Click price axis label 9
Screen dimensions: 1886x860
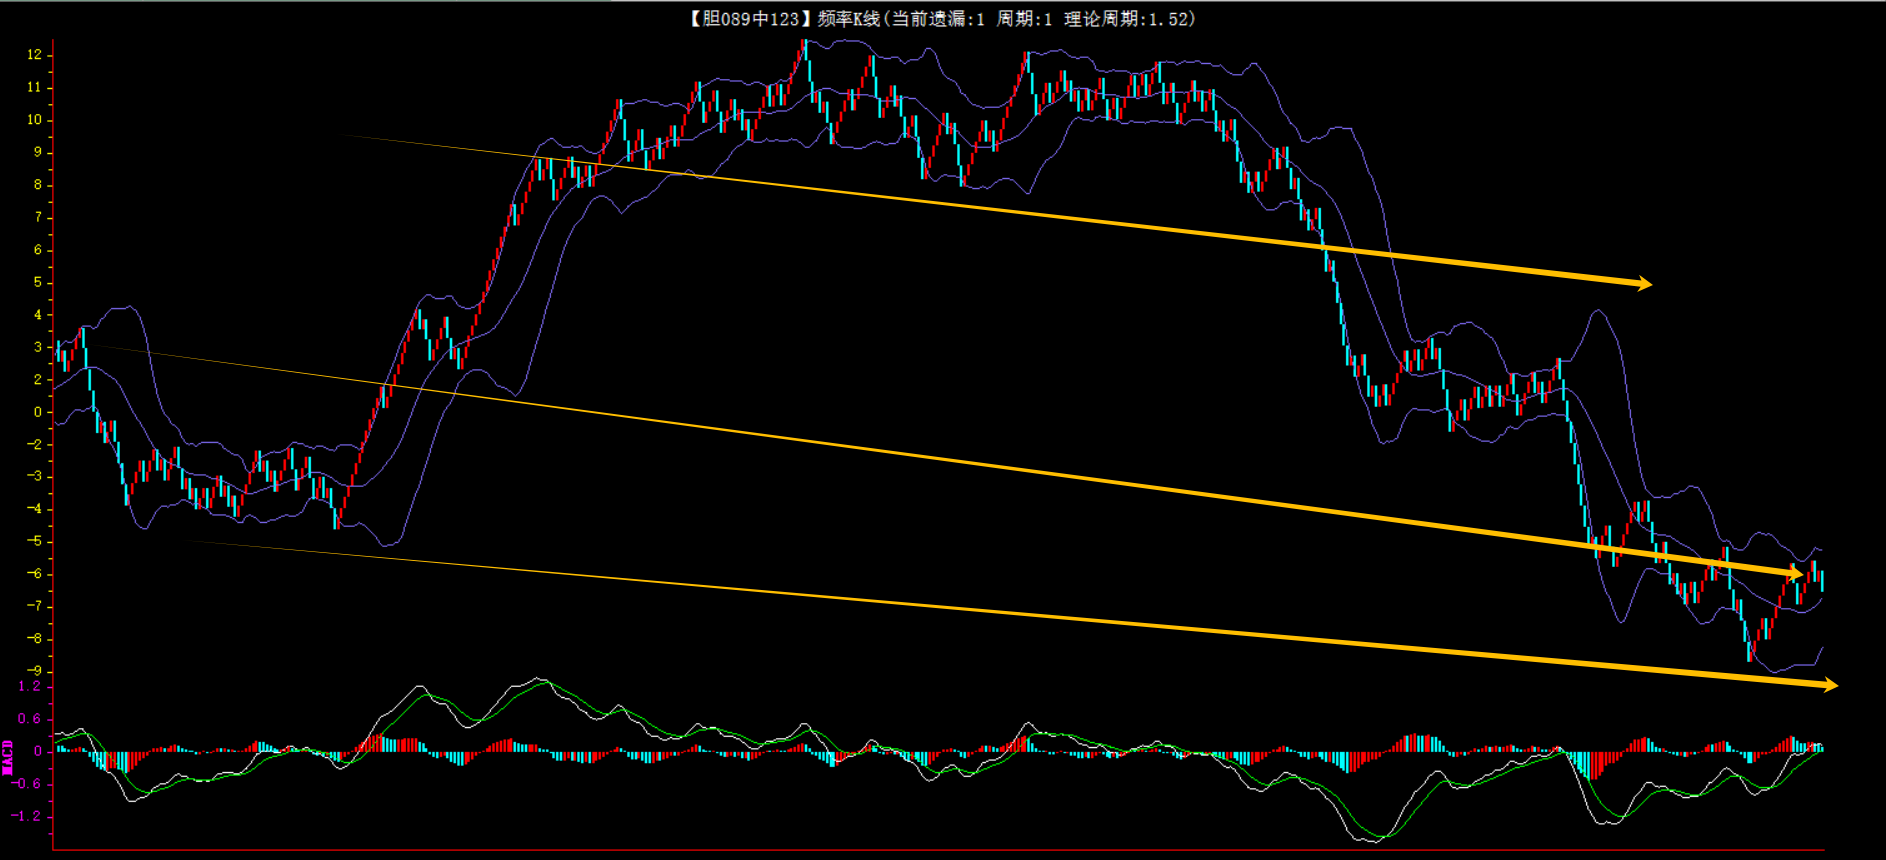38,152
